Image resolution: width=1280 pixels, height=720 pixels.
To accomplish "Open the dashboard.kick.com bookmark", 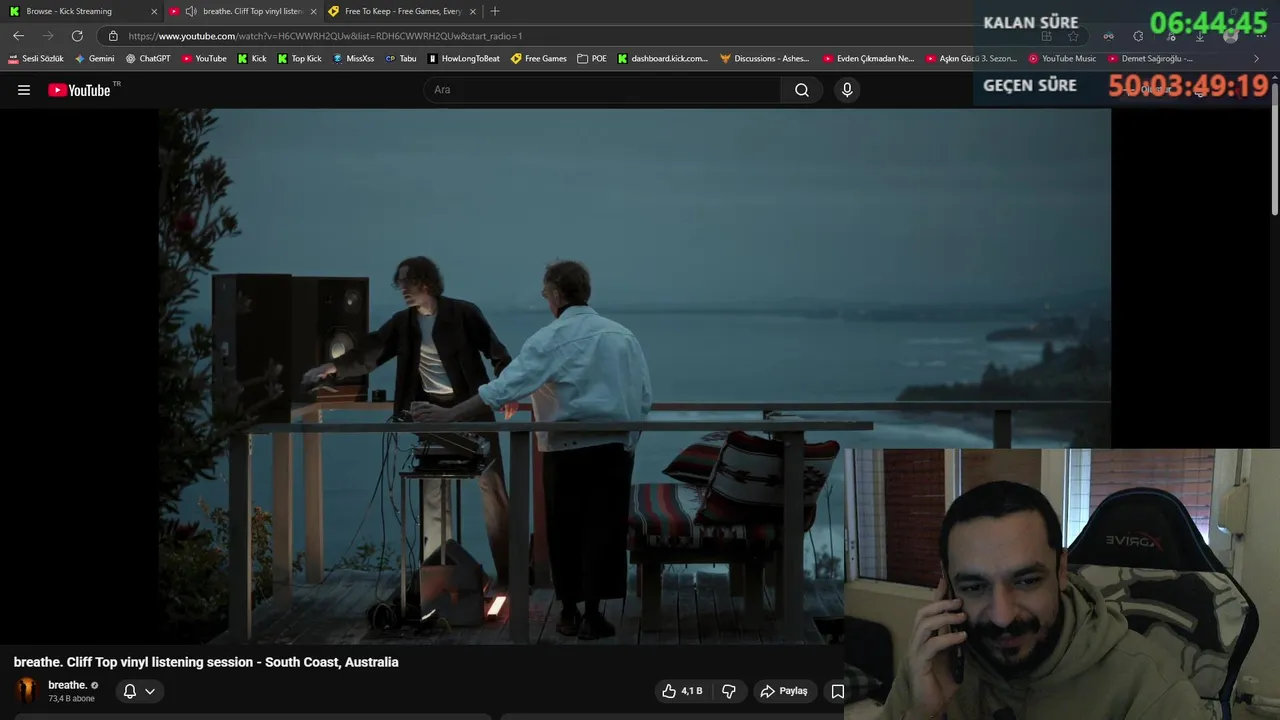I will click(x=663, y=58).
